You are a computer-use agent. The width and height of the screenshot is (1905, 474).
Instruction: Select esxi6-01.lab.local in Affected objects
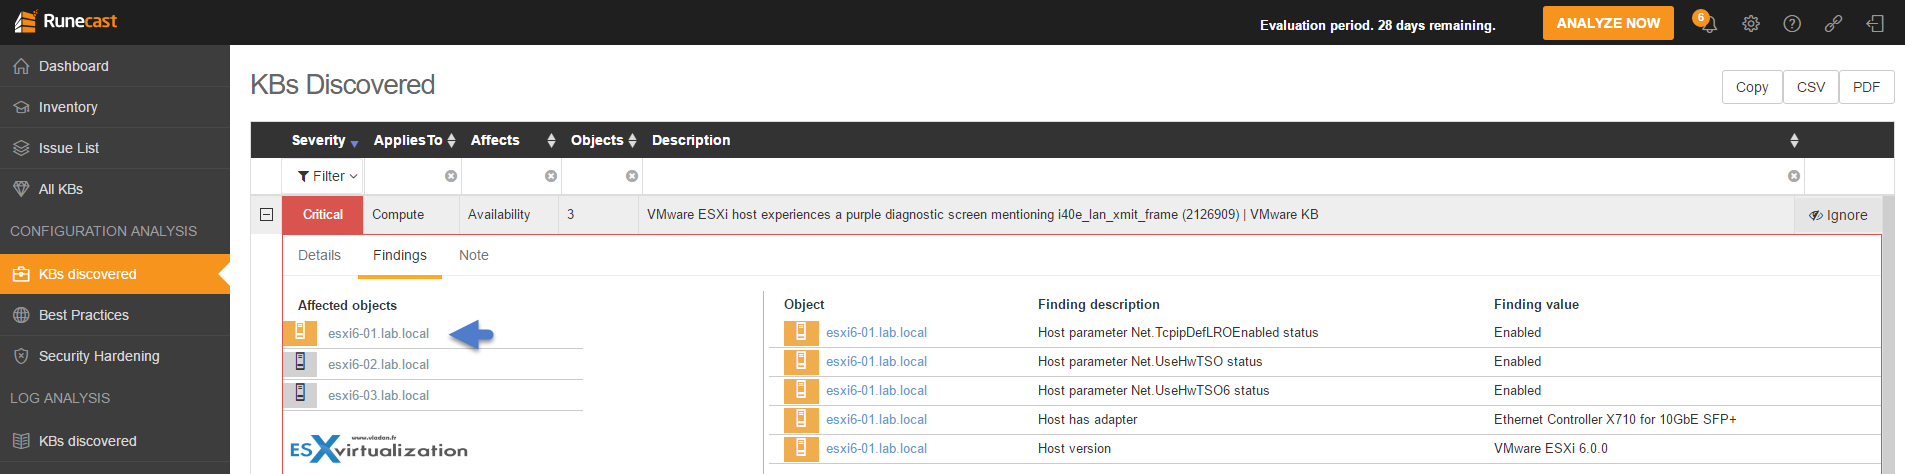pos(378,333)
